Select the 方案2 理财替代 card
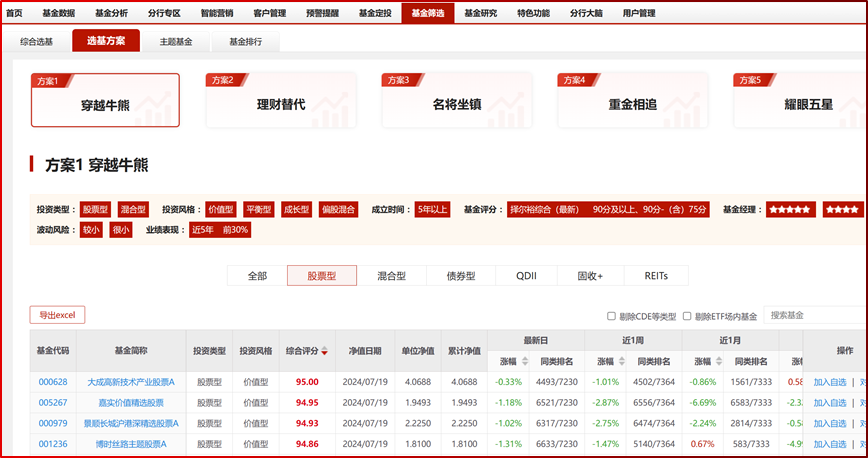The width and height of the screenshot is (868, 458). coord(281,100)
